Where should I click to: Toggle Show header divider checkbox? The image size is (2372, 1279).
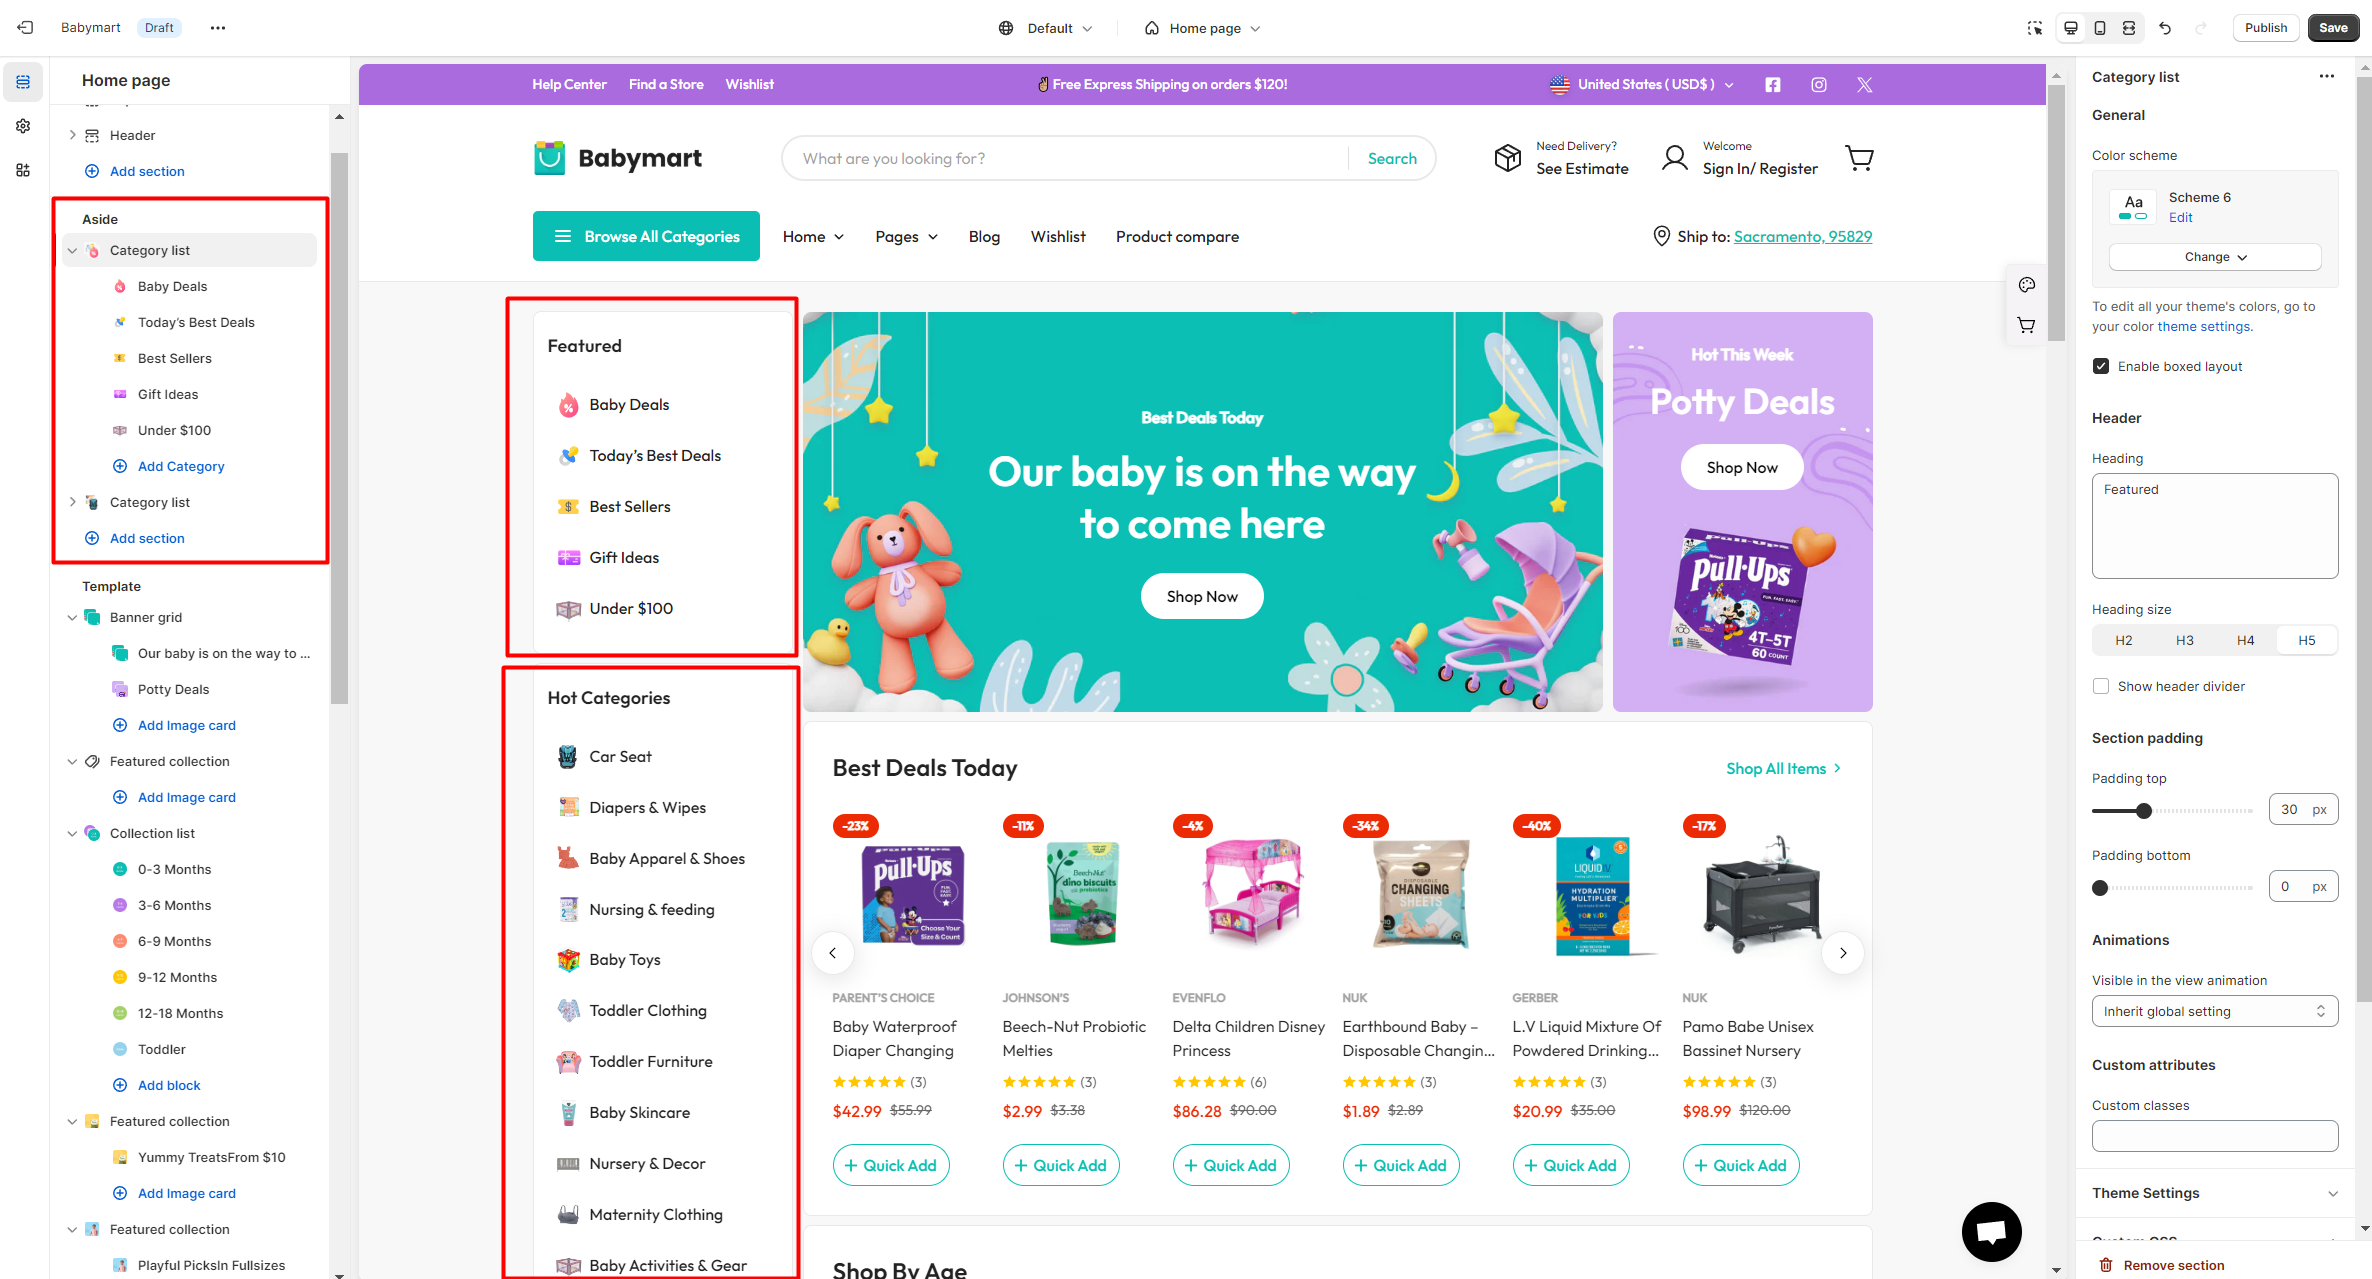coord(2101,687)
